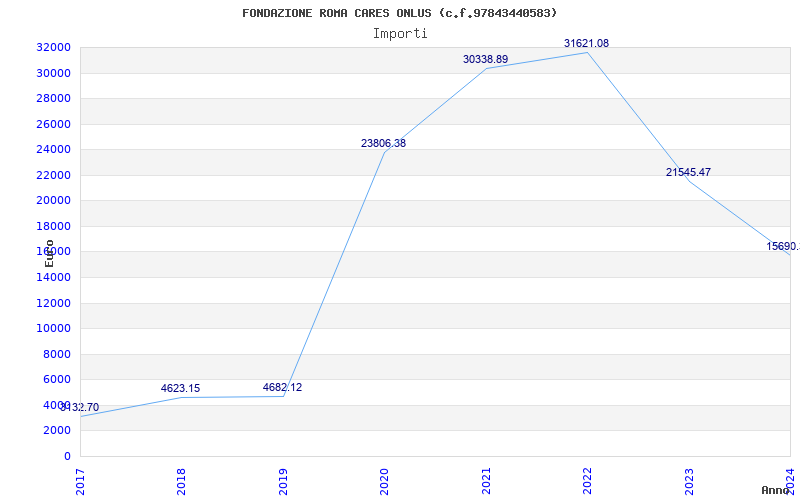Viewport: 800px width, 500px height.
Task: Click the chart title FONDAZIONE ROMA CARES ONLUS
Action: 399,13
